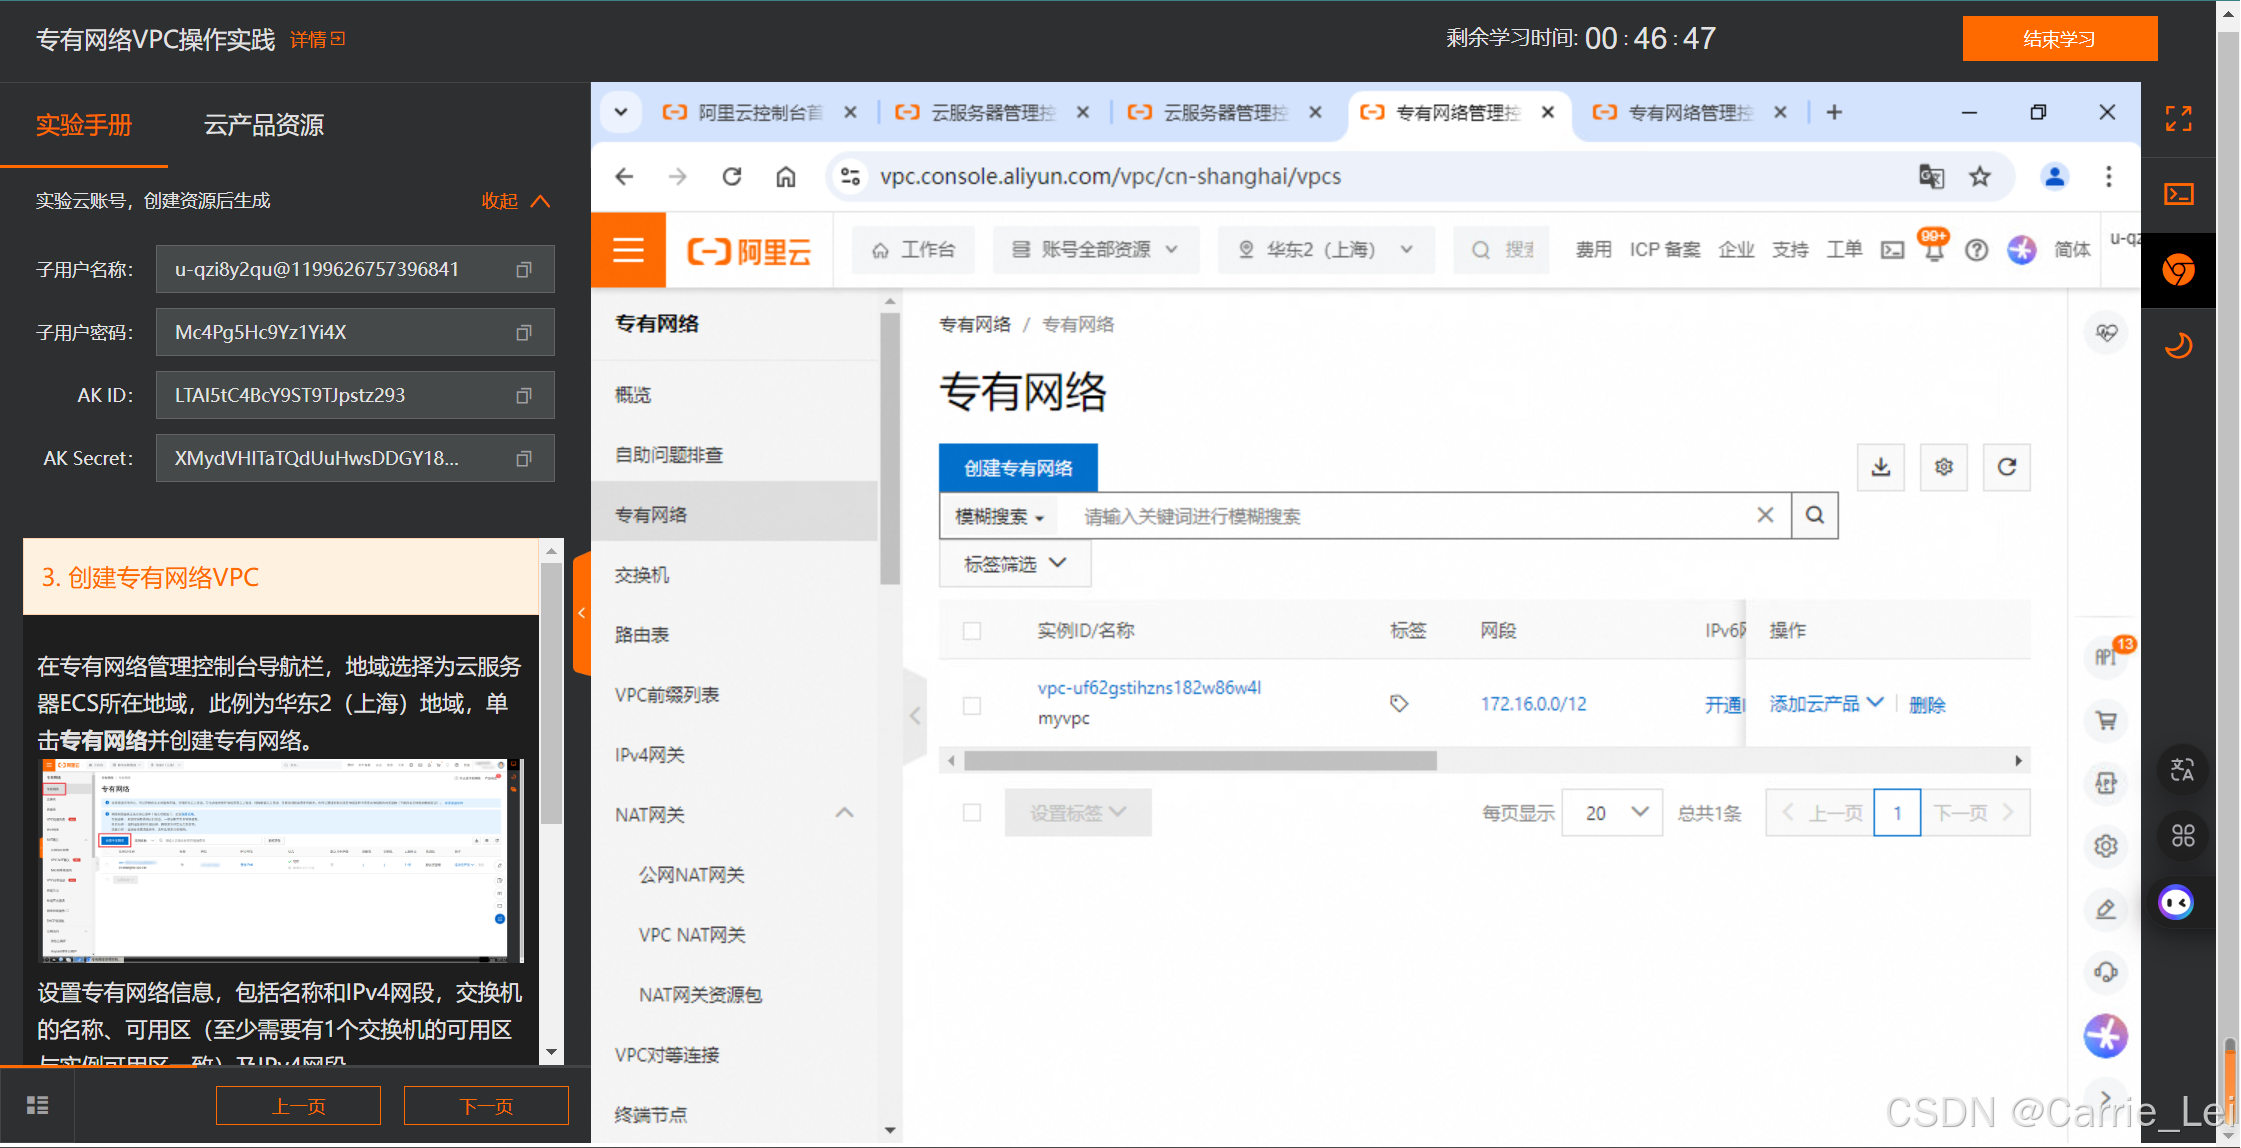Open the browser tab search chevron
The width and height of the screenshot is (2241, 1148).
pos(621,113)
